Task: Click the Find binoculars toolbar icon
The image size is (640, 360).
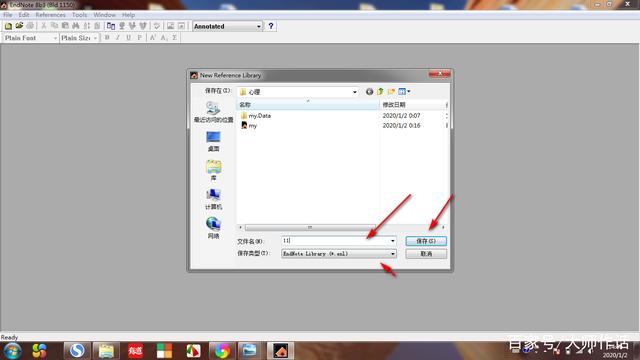Action: click(76, 26)
